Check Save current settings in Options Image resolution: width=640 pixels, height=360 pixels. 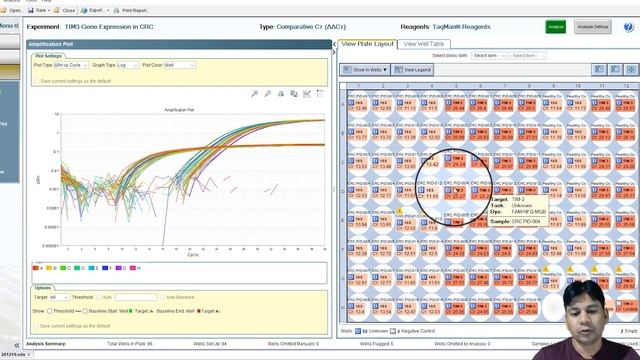point(37,326)
